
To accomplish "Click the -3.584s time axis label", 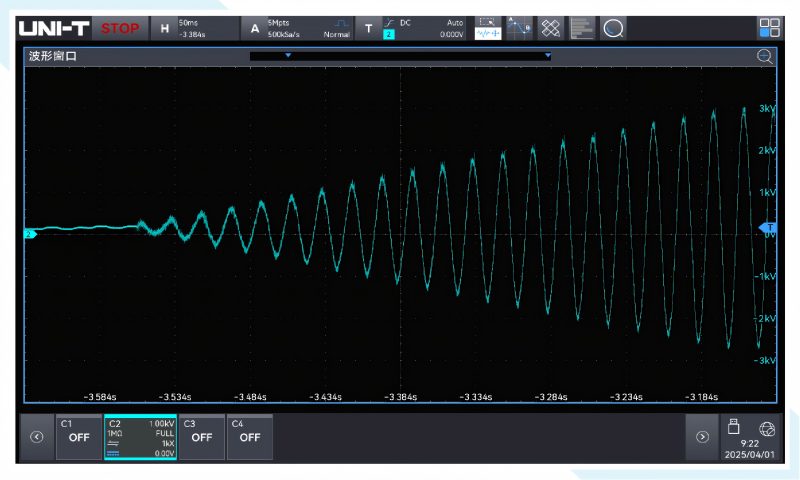I will coord(100,396).
